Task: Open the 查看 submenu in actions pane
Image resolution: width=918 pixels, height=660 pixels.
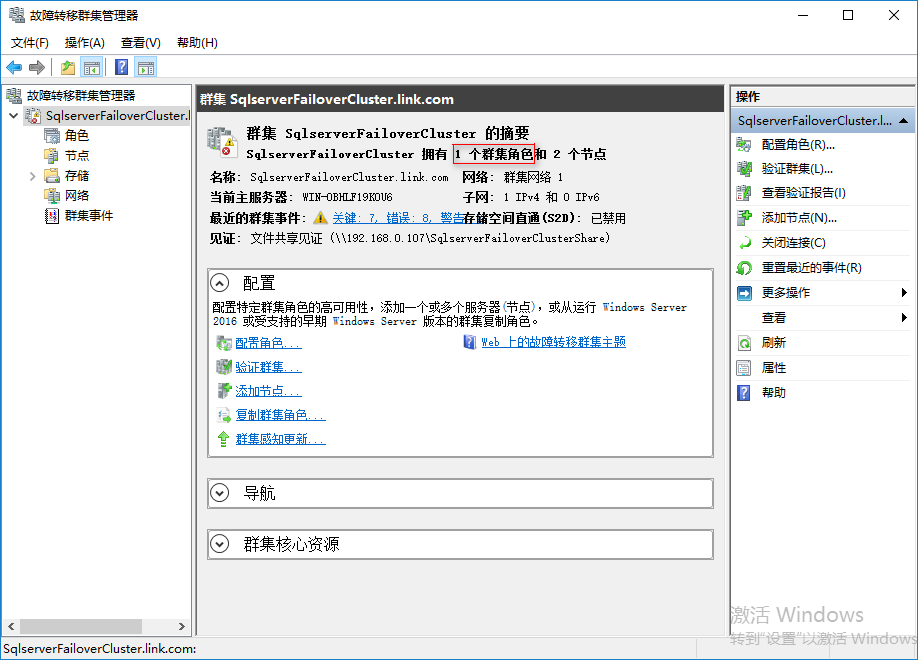Action: 823,318
